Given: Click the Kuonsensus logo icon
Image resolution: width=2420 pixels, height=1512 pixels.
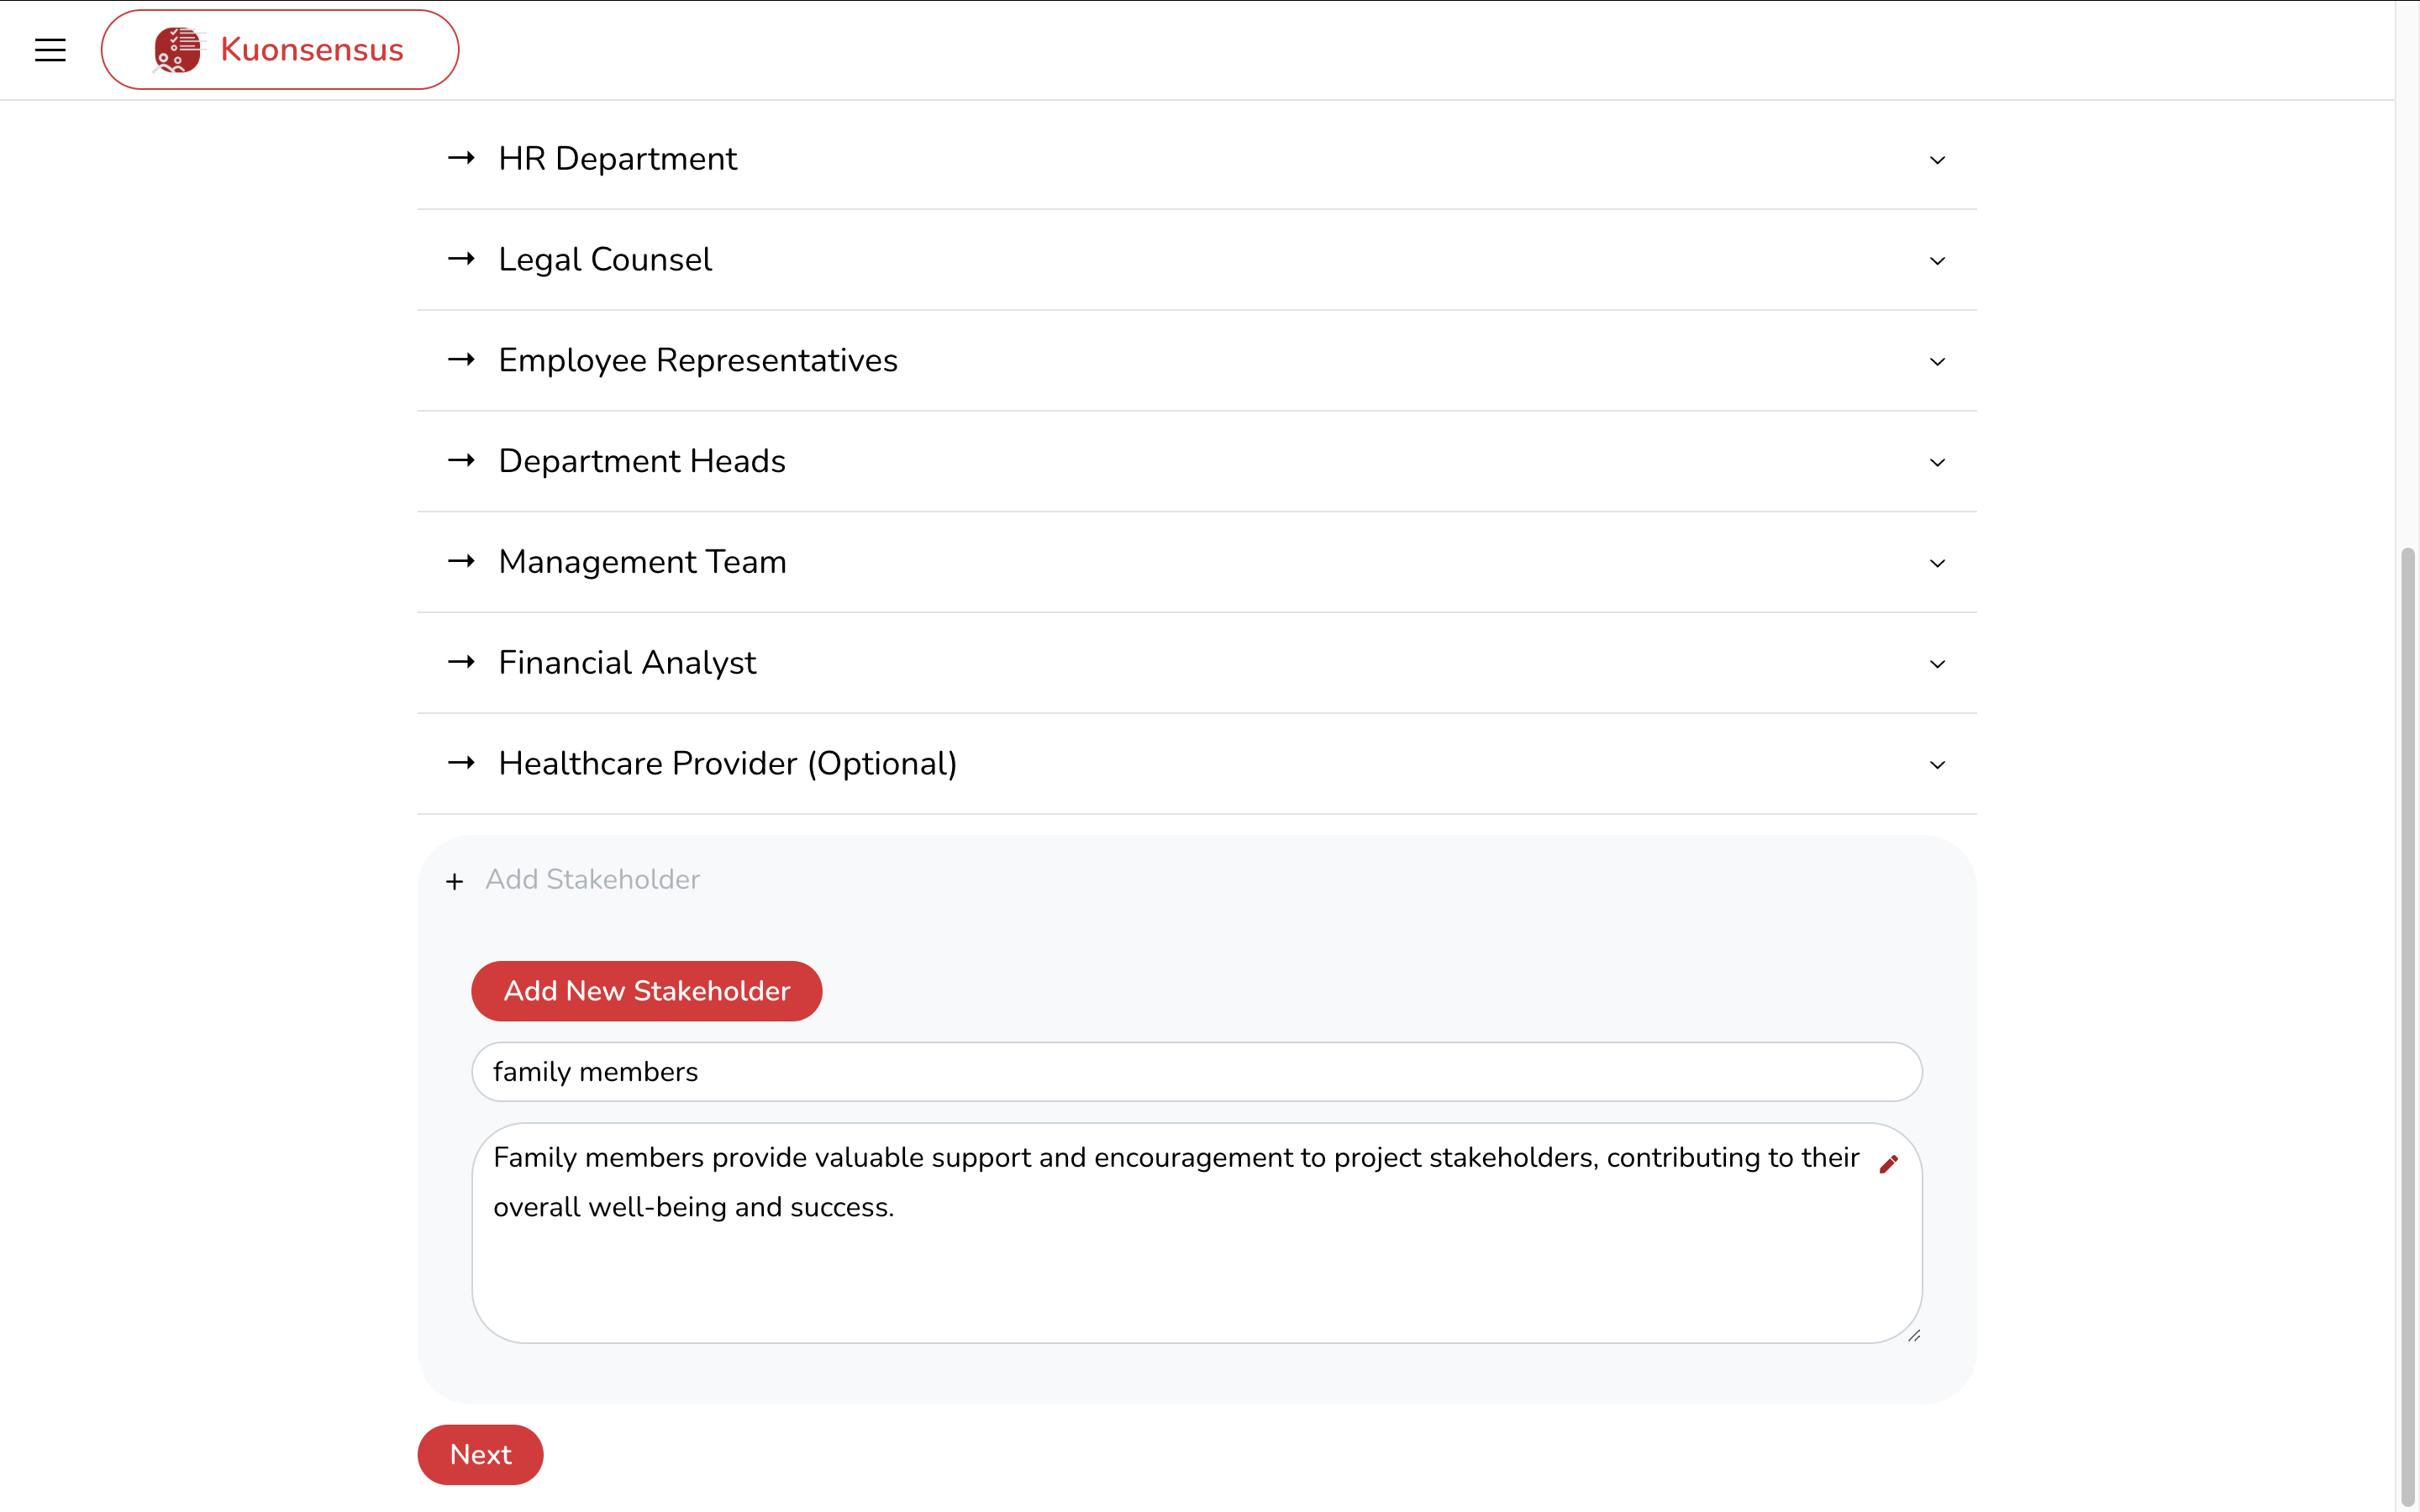Looking at the screenshot, I should (x=177, y=50).
